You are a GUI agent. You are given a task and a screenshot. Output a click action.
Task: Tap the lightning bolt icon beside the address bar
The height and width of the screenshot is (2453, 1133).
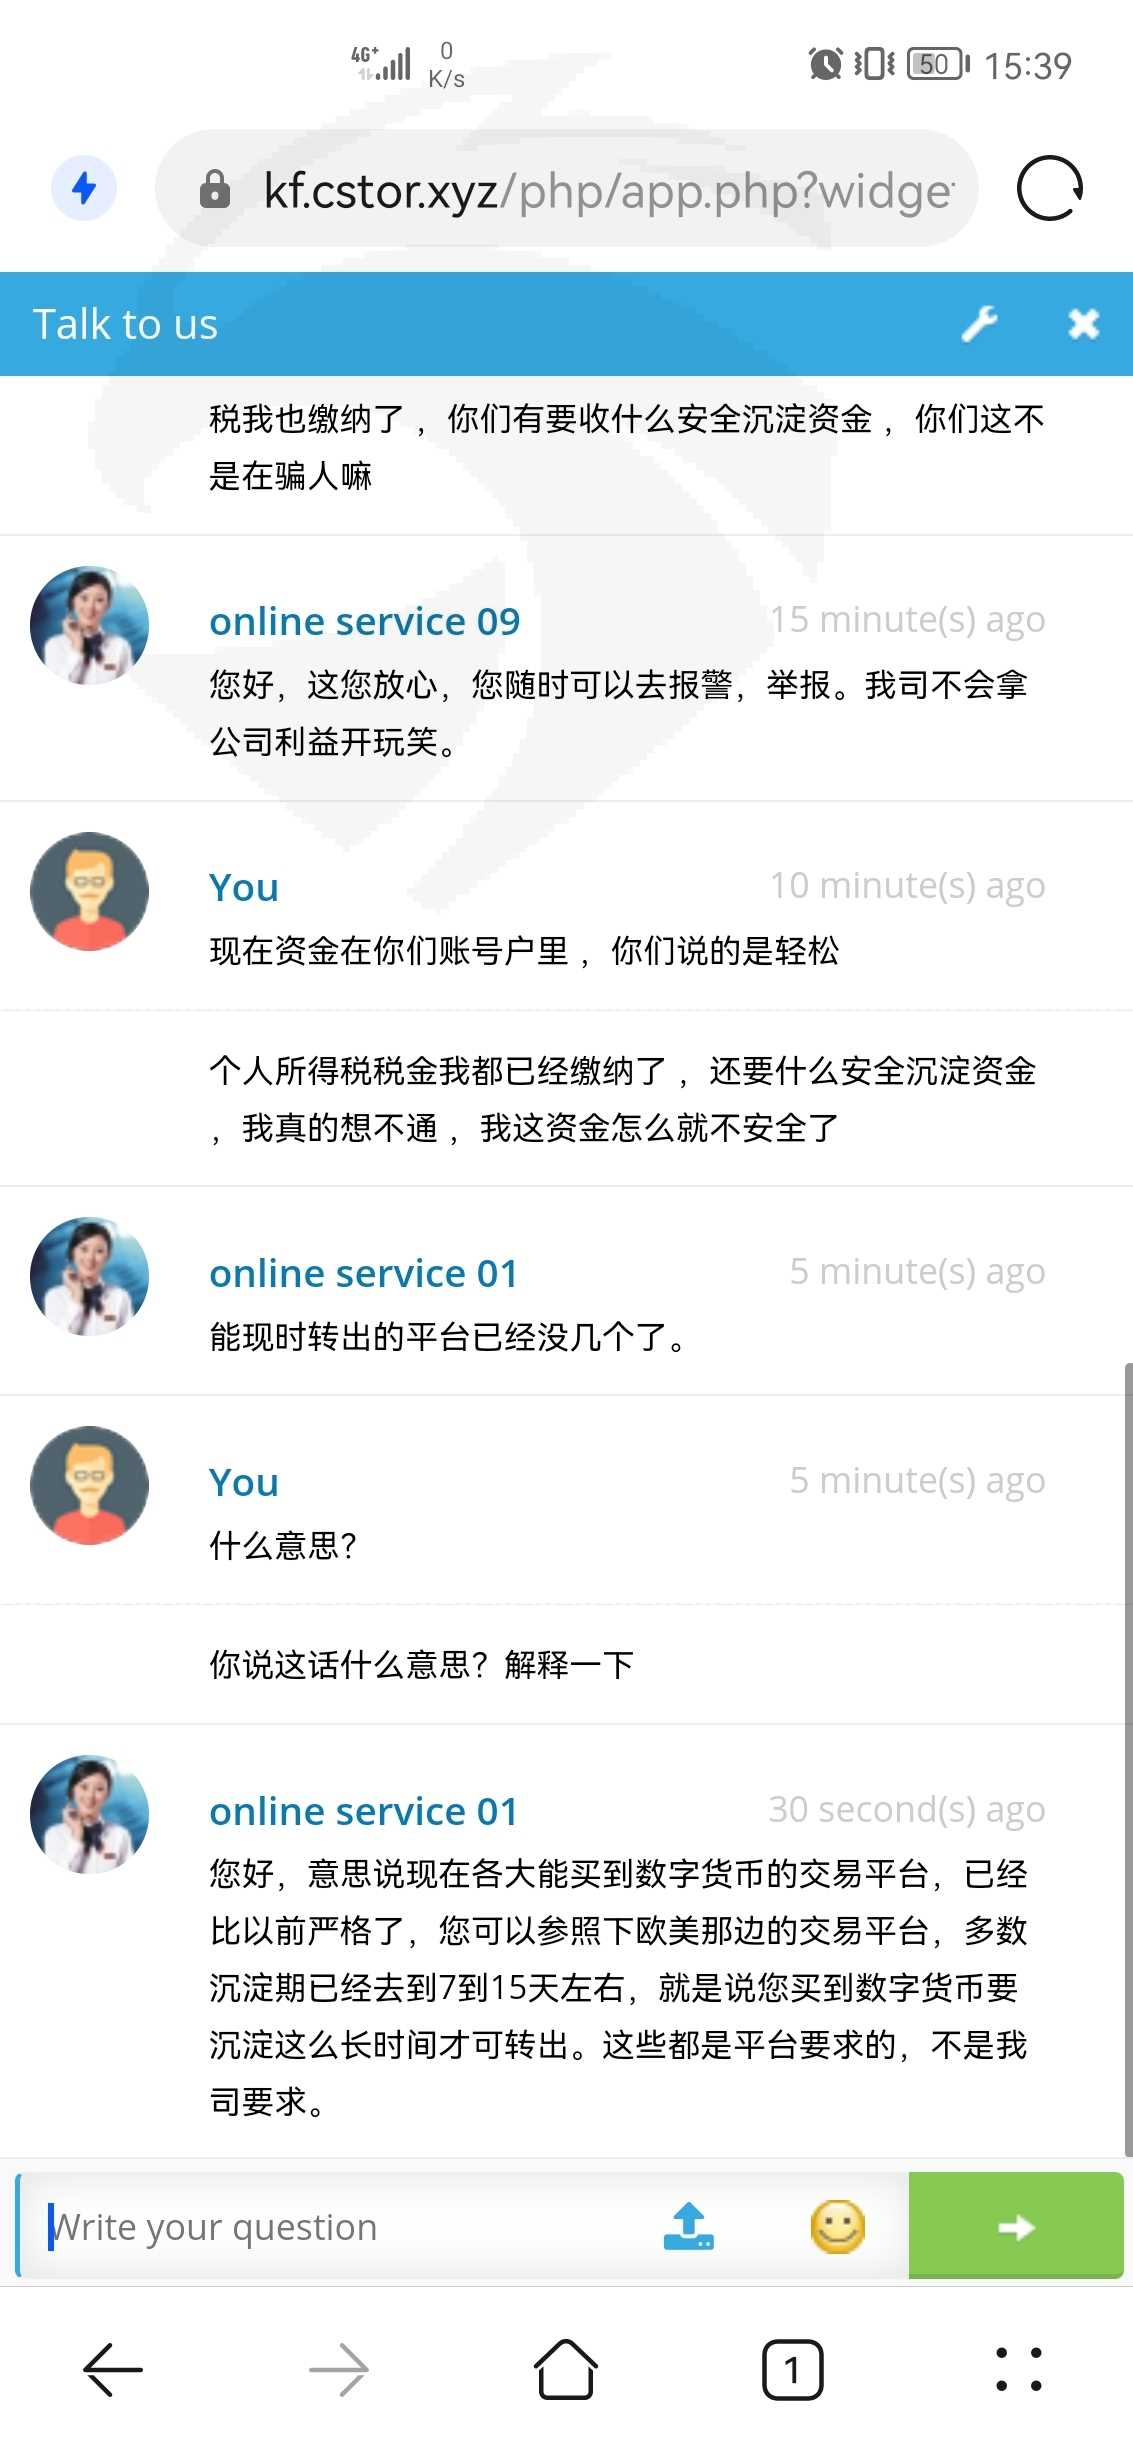click(84, 188)
